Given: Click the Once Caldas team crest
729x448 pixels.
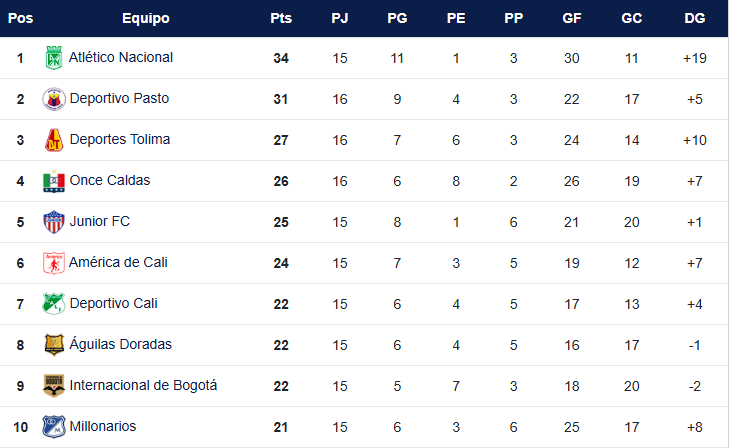Looking at the screenshot, I should pos(54,181).
